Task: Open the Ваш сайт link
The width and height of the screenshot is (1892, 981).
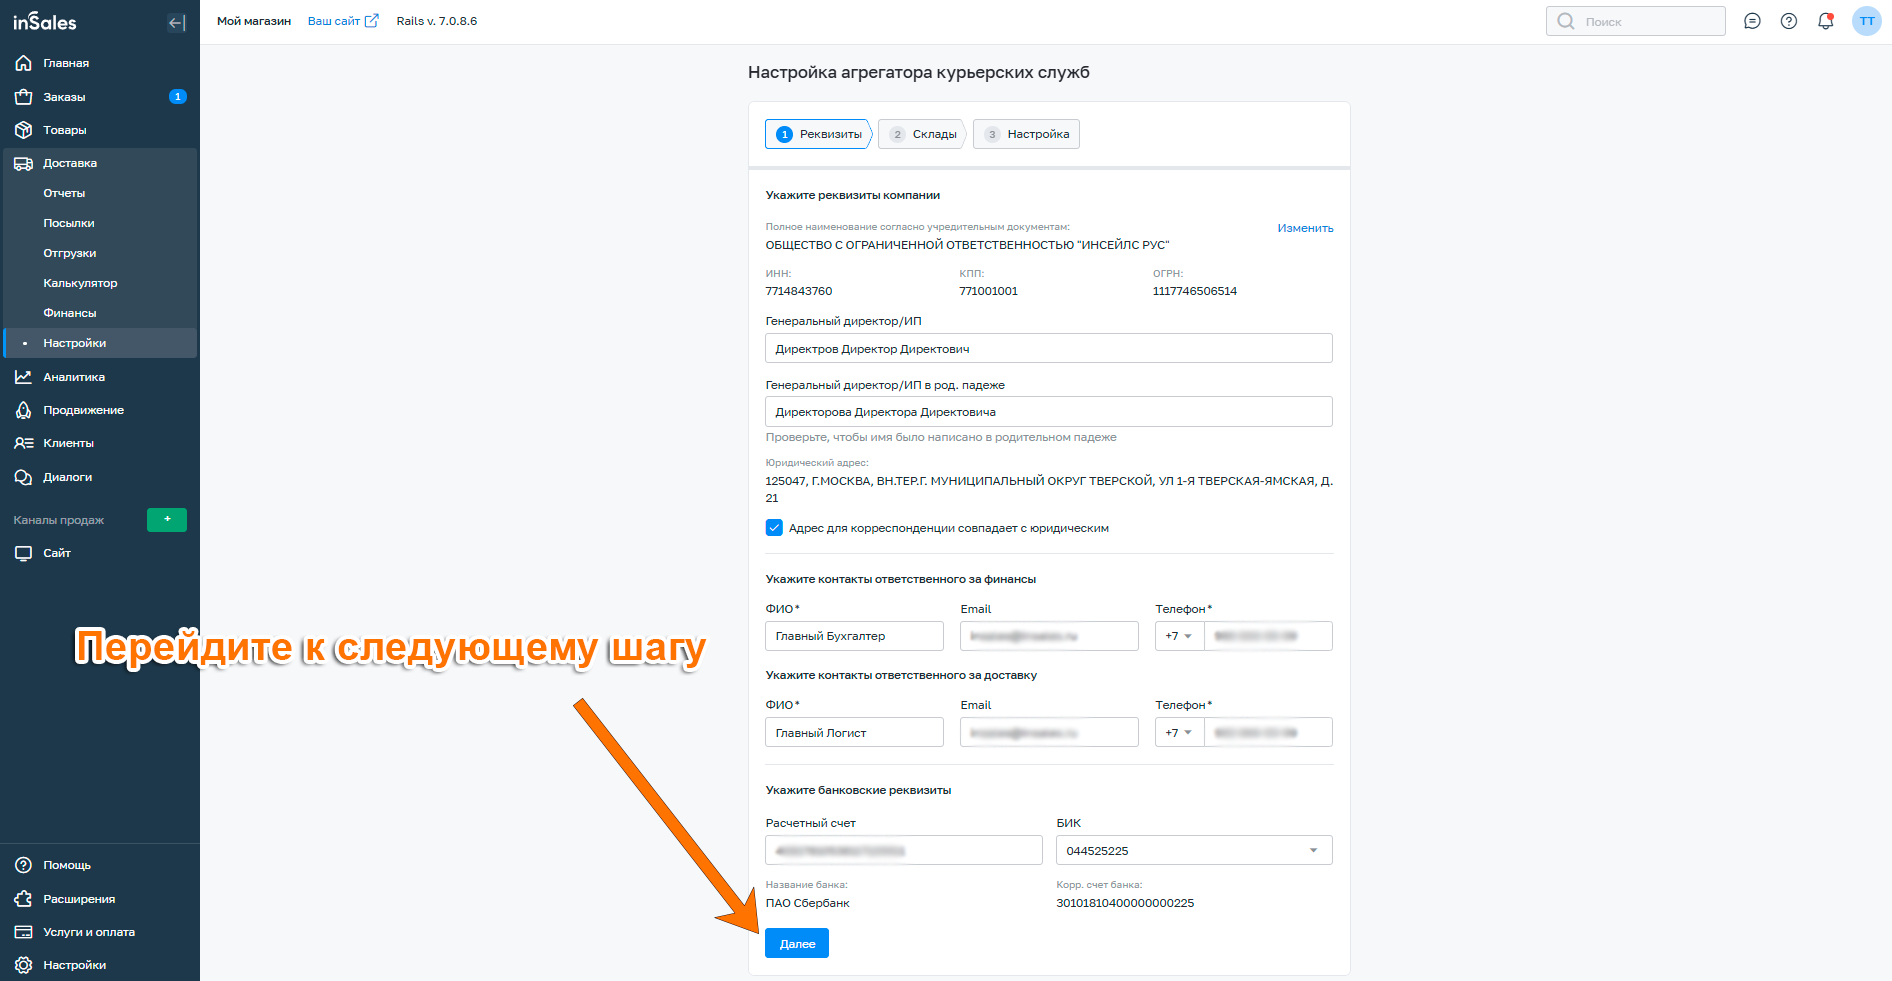Action: [342, 21]
